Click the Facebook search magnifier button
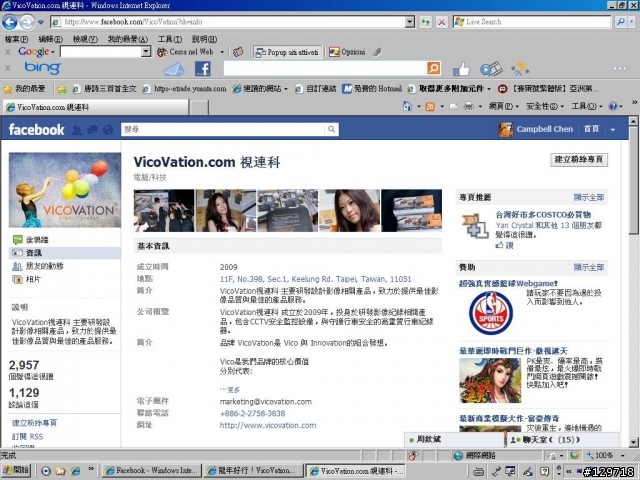Viewport: 640px width, 480px height. tap(331, 129)
